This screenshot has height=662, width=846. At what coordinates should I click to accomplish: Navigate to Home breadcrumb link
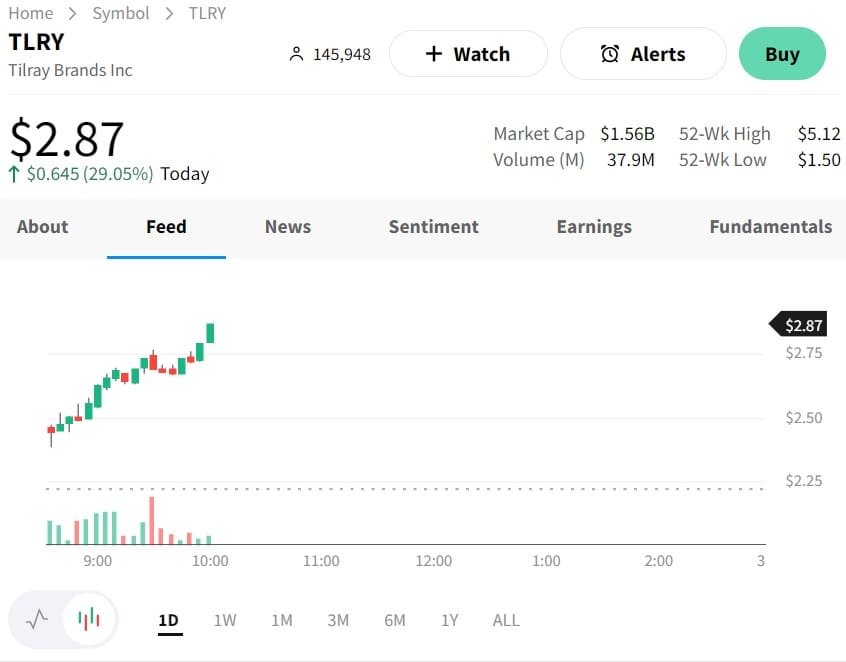30,13
